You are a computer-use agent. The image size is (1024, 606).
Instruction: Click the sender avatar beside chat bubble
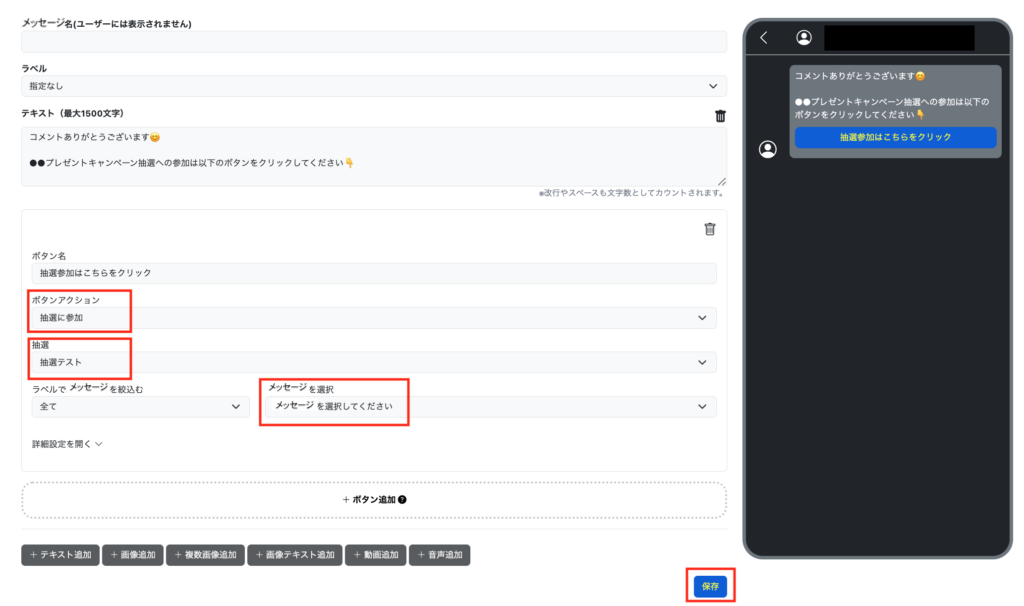[x=768, y=149]
